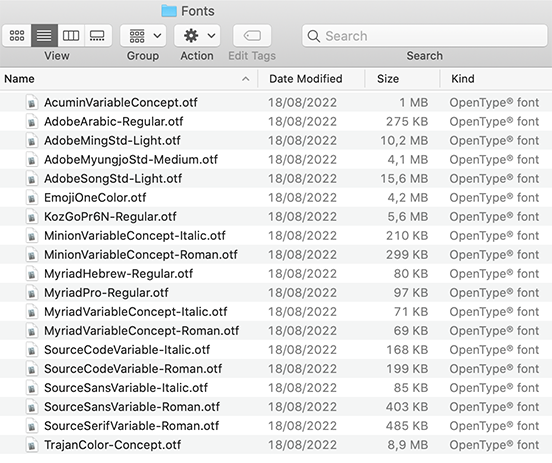Select MinionVariableConcept-Italic.otf file icon

click(32, 236)
